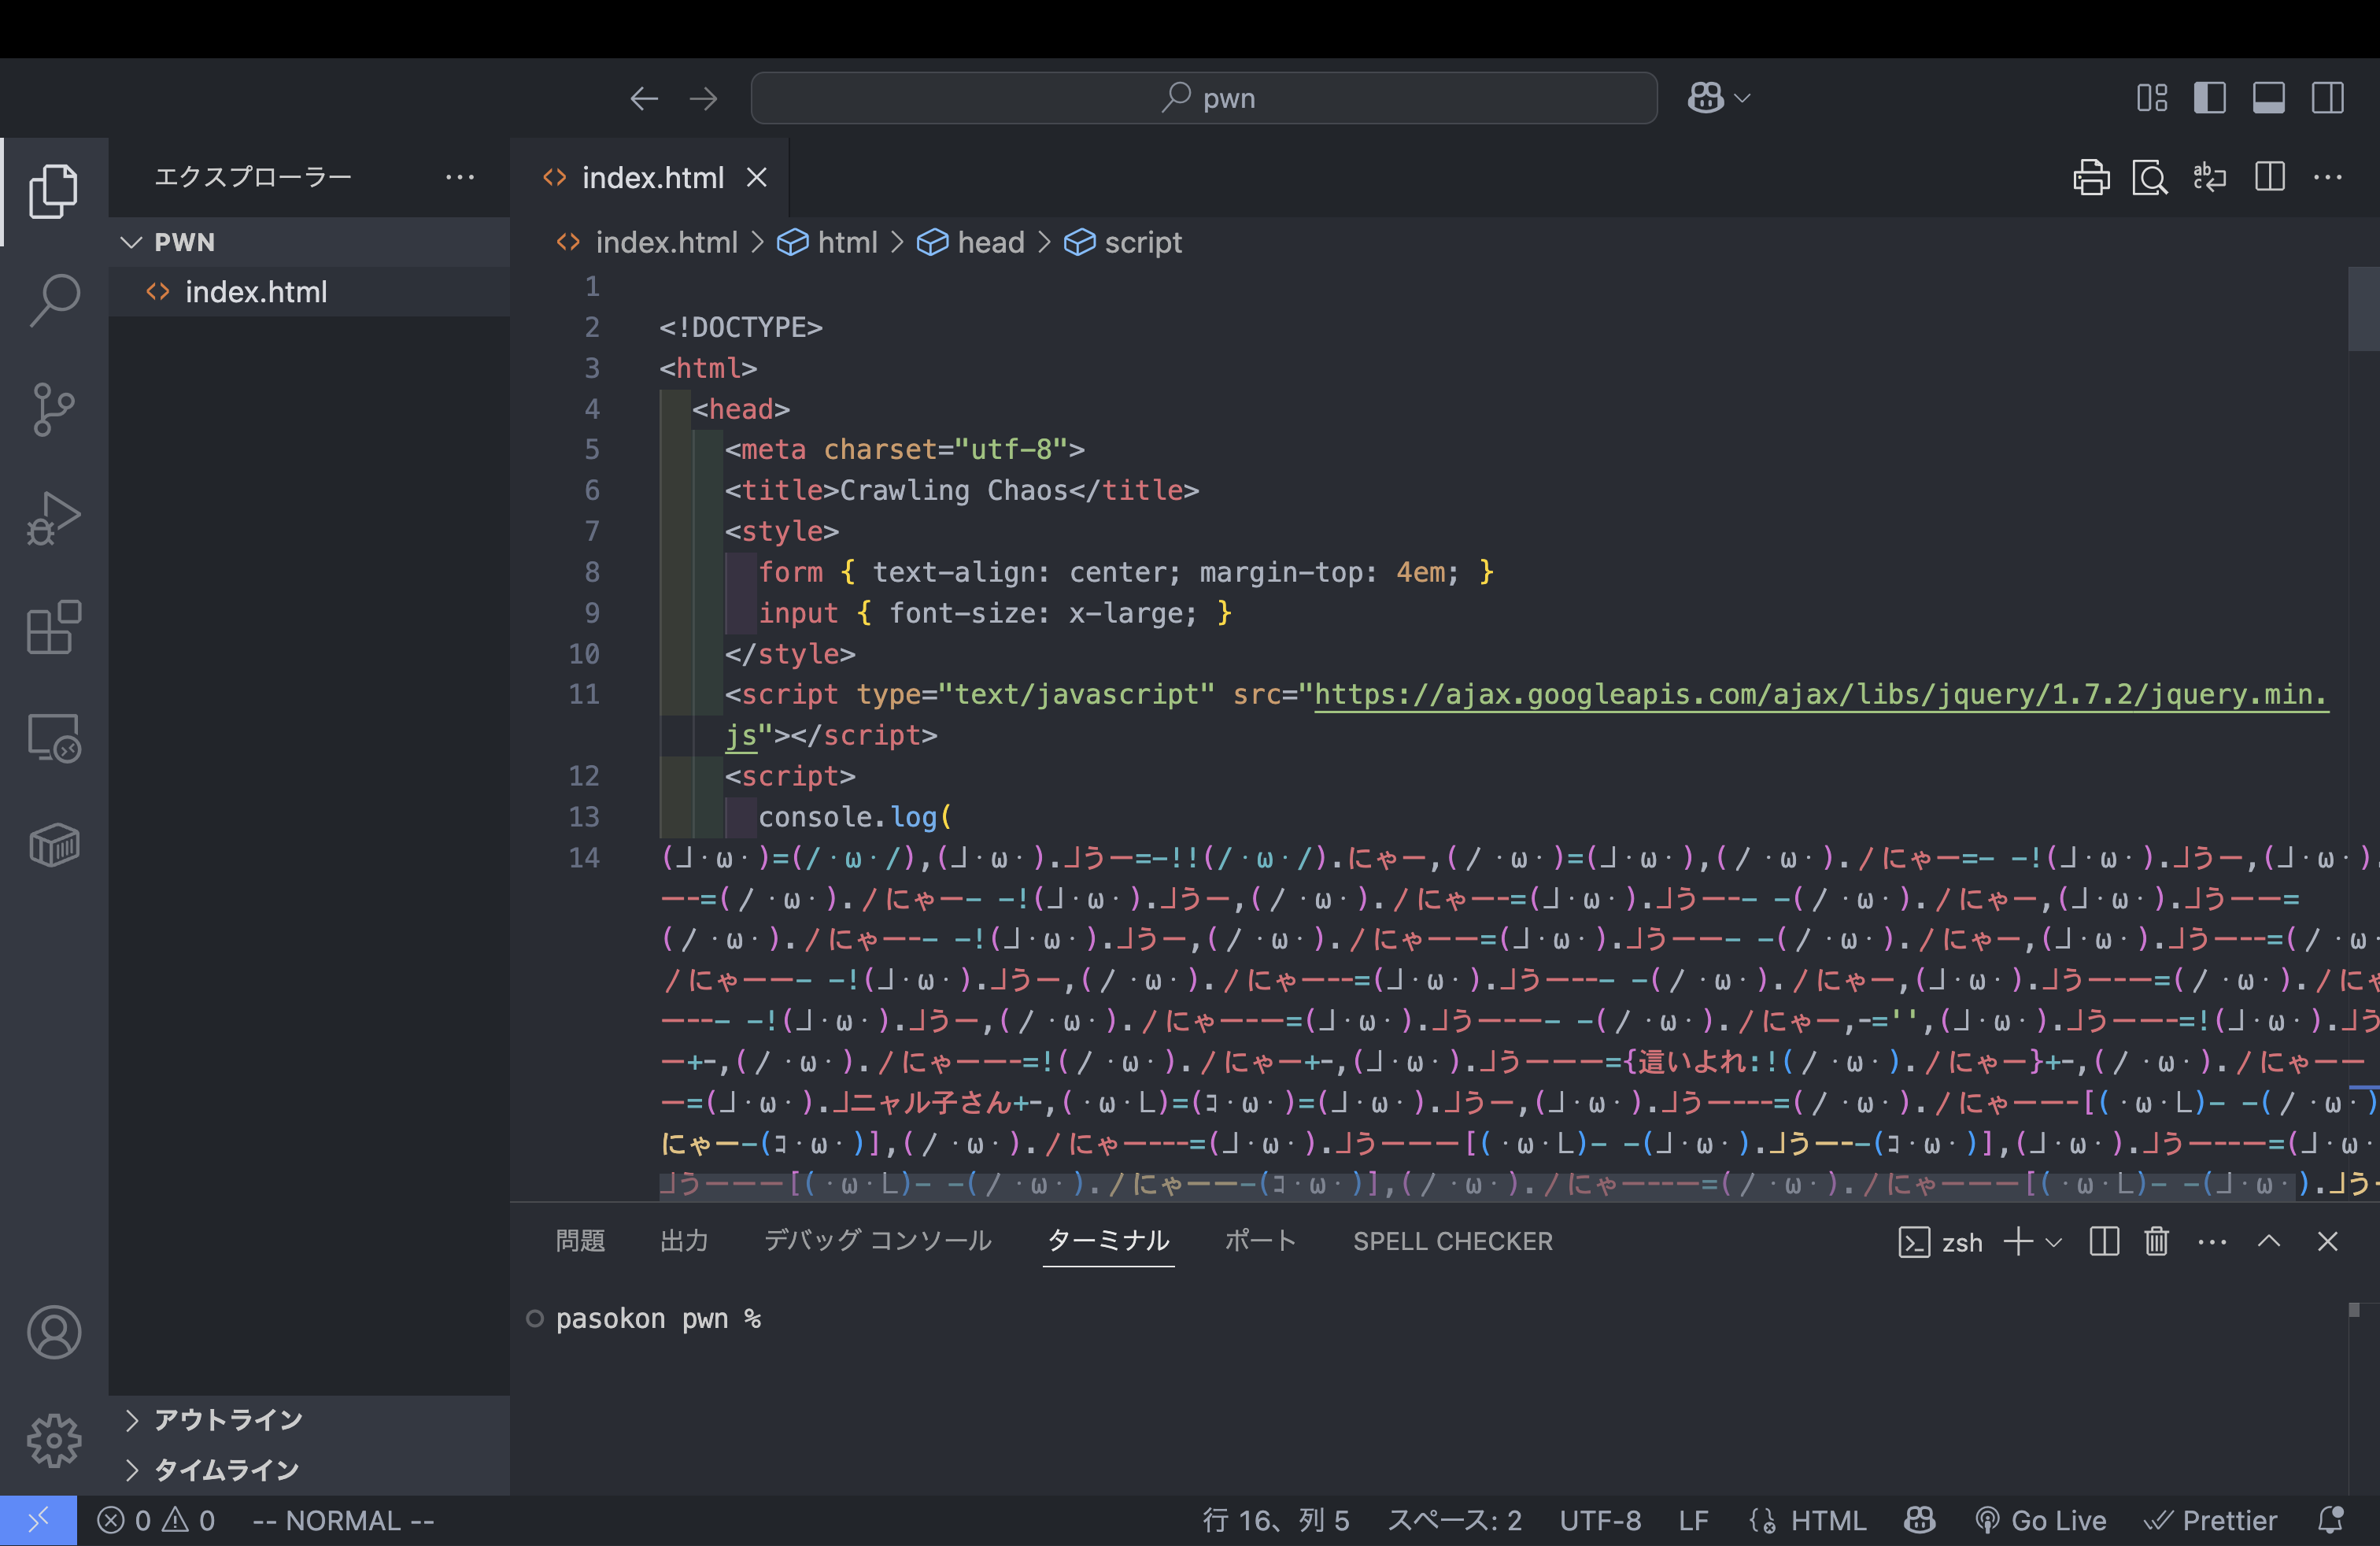This screenshot has width=2380, height=1546.
Task: Open the Search view in the activity bar
Action: point(54,299)
